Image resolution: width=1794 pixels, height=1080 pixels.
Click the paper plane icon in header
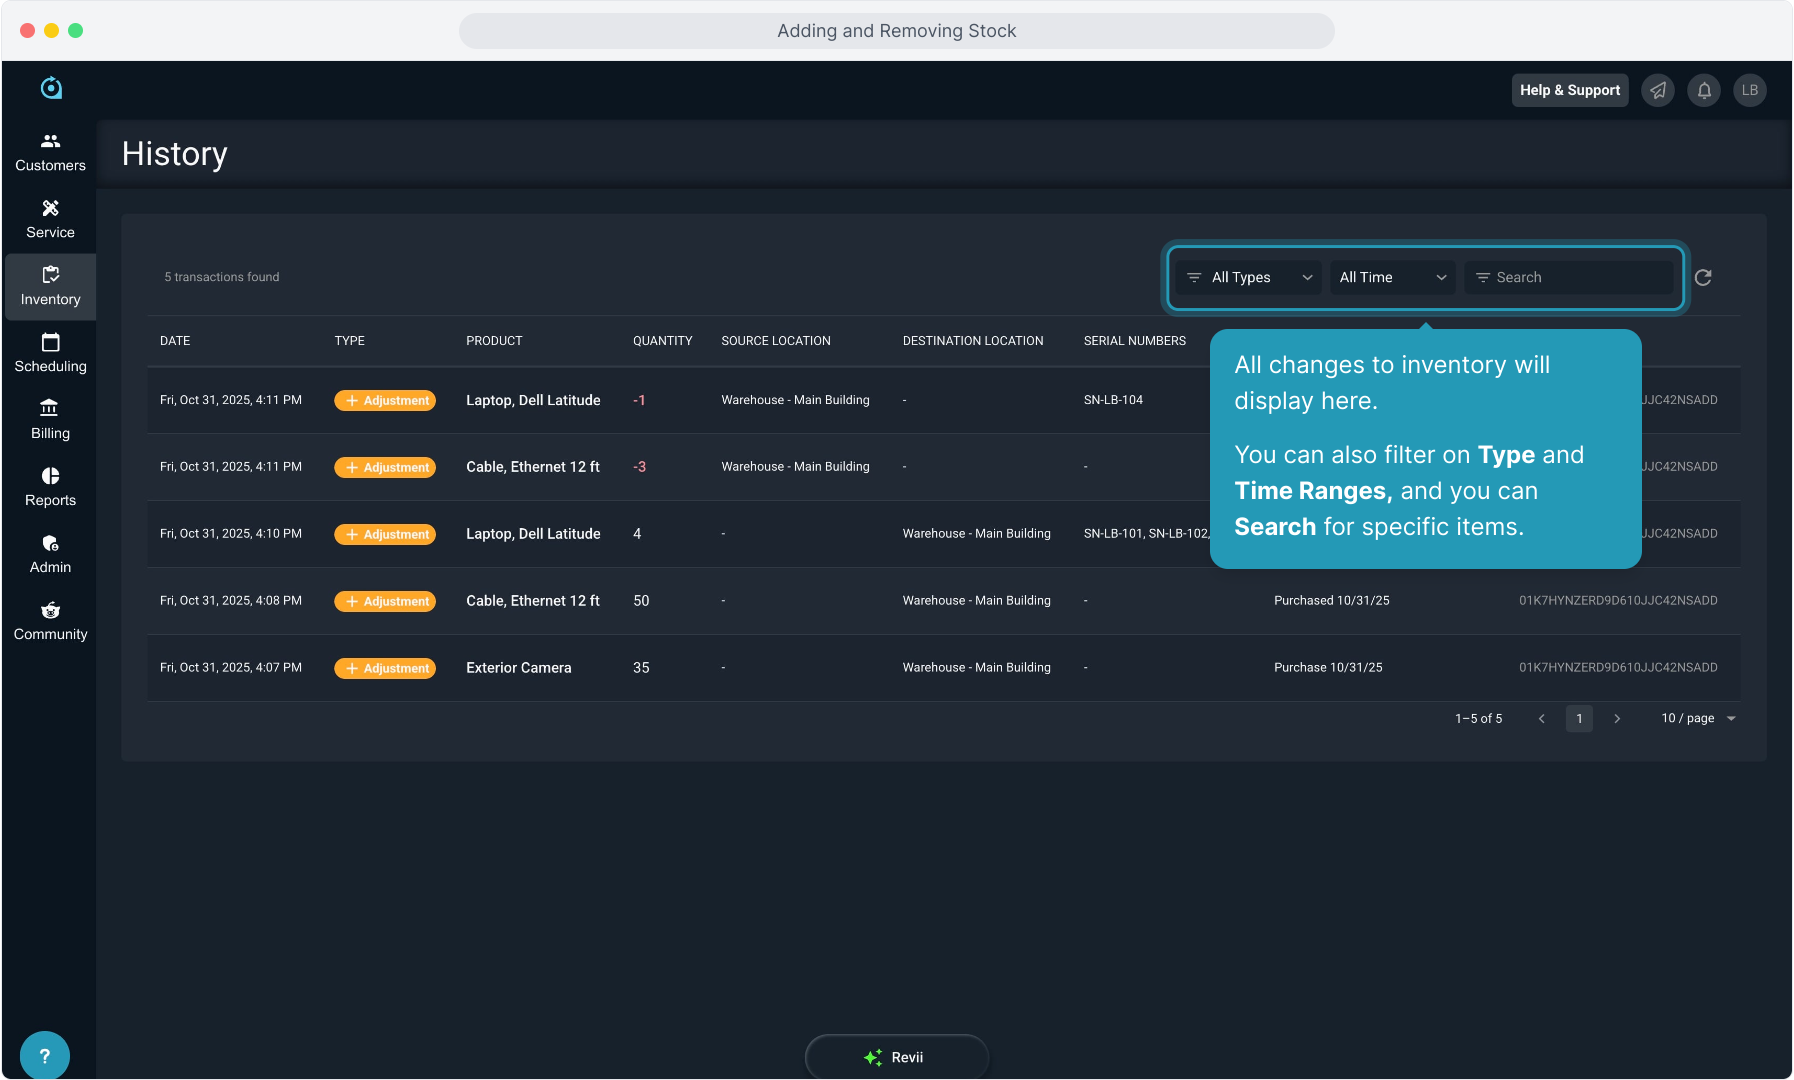(x=1658, y=90)
